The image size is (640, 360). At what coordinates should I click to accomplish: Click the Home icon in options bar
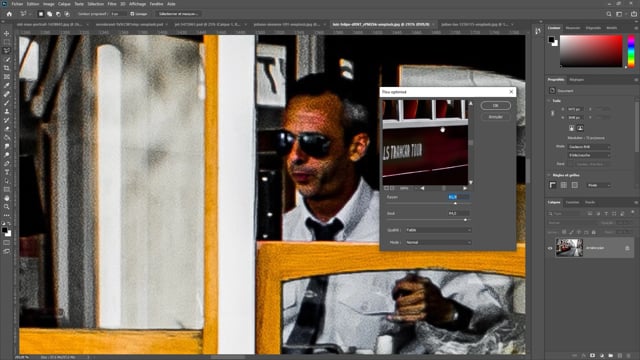(x=9, y=14)
